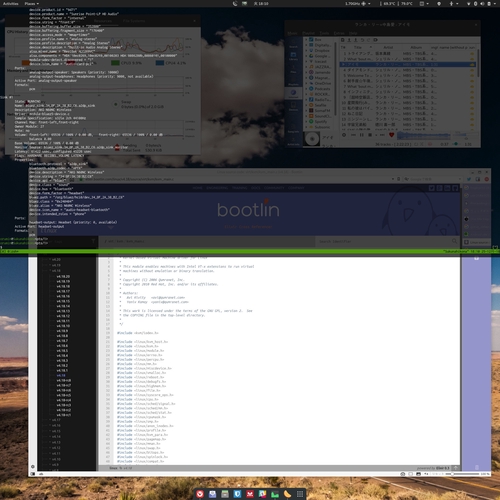Screen dimensions: 500x500
Task: Select kernel version v4.18.20 in version tree
Action: (63, 277)
